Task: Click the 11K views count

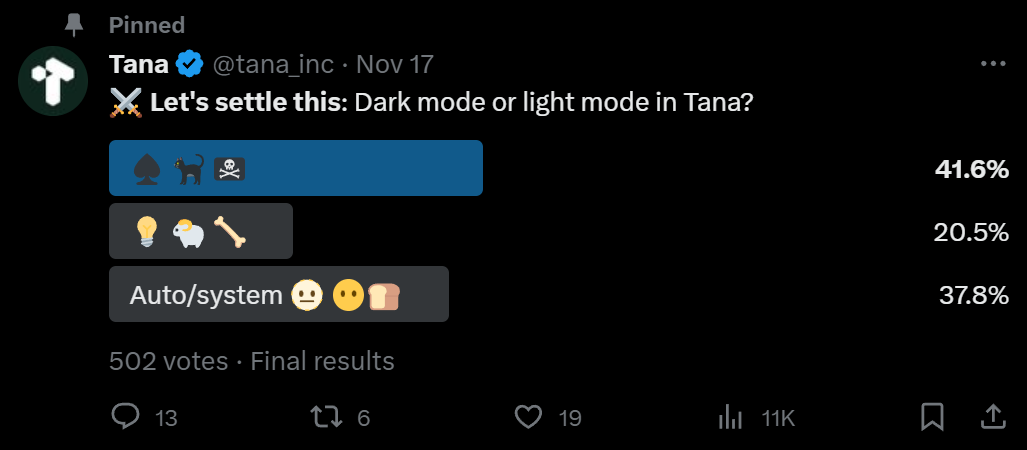Action: point(778,418)
